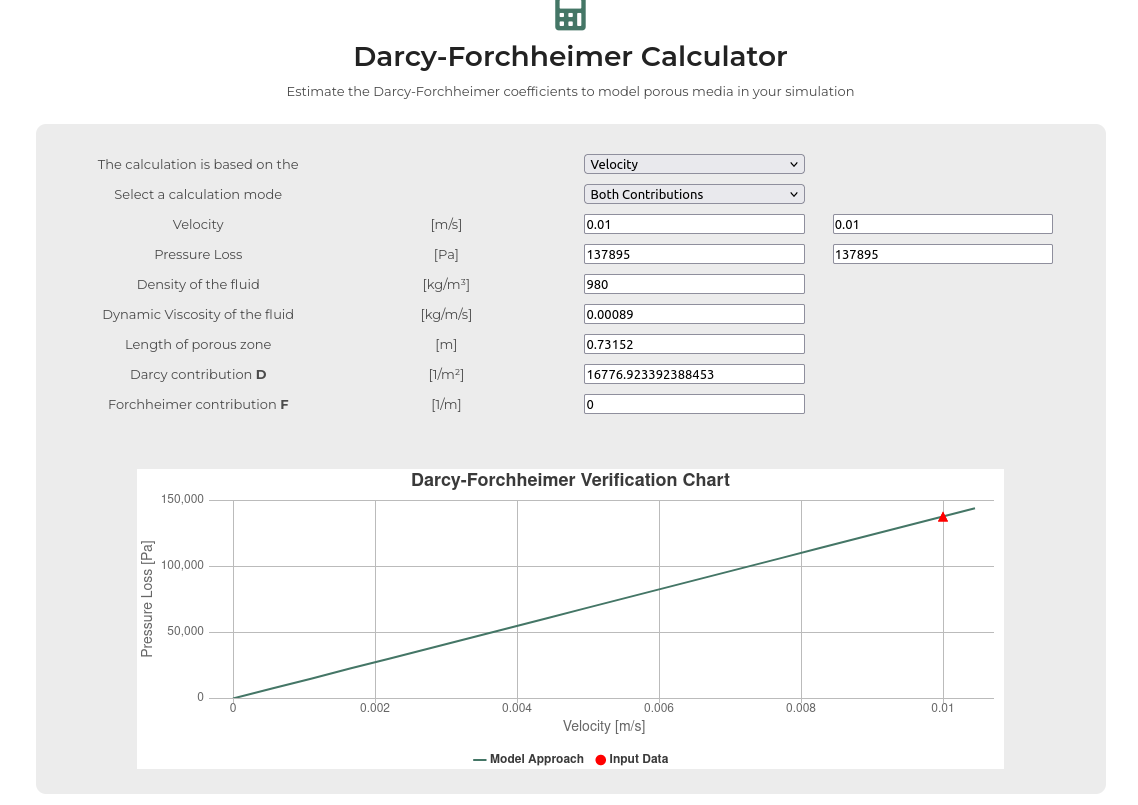The image size is (1138, 805).
Task: Click the first Velocity input field
Action: [694, 224]
